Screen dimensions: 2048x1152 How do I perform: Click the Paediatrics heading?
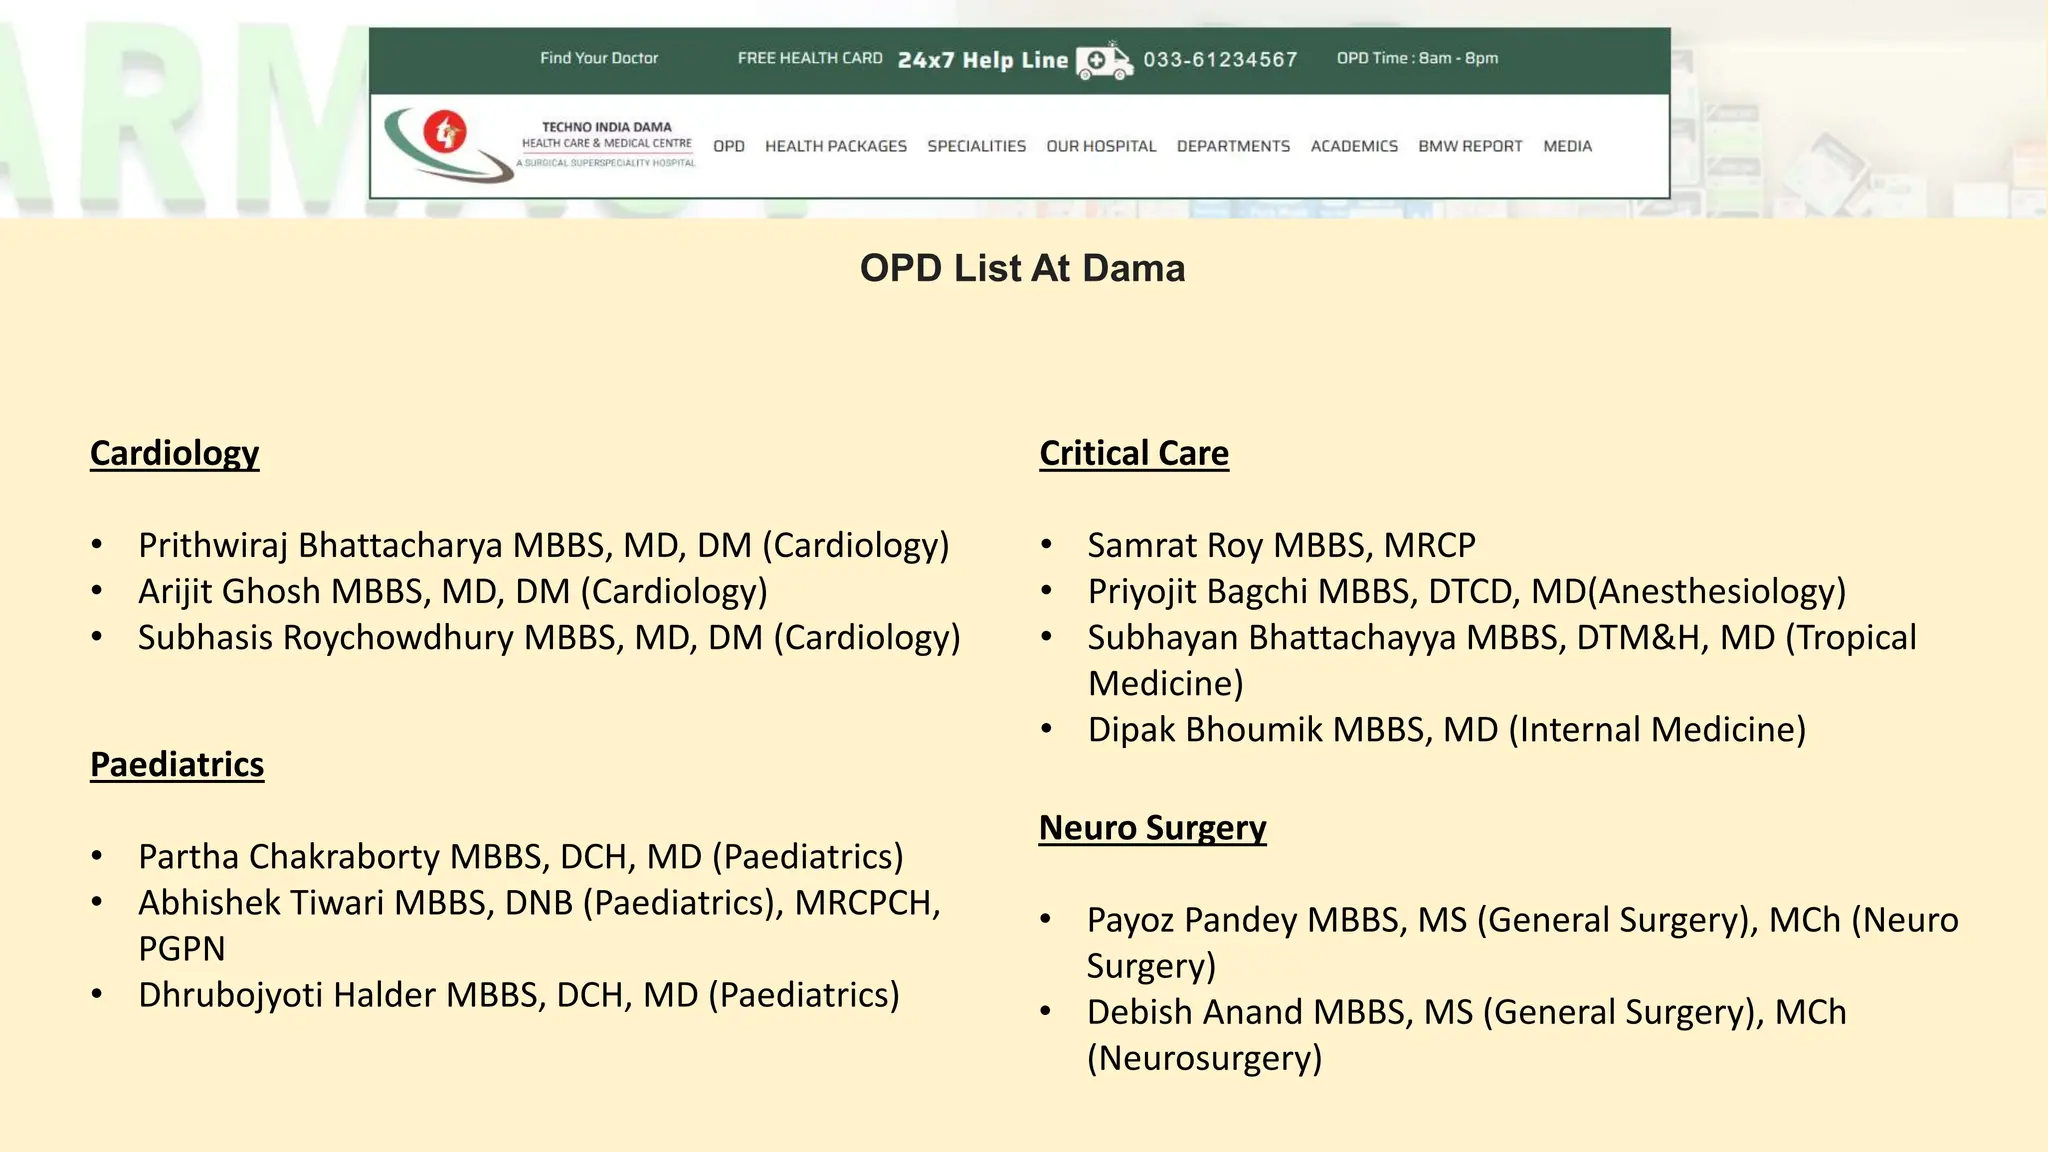tap(177, 764)
